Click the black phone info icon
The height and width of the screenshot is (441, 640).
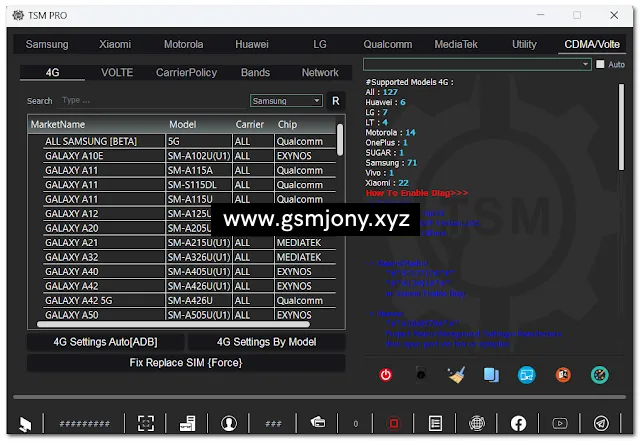click(x=421, y=374)
